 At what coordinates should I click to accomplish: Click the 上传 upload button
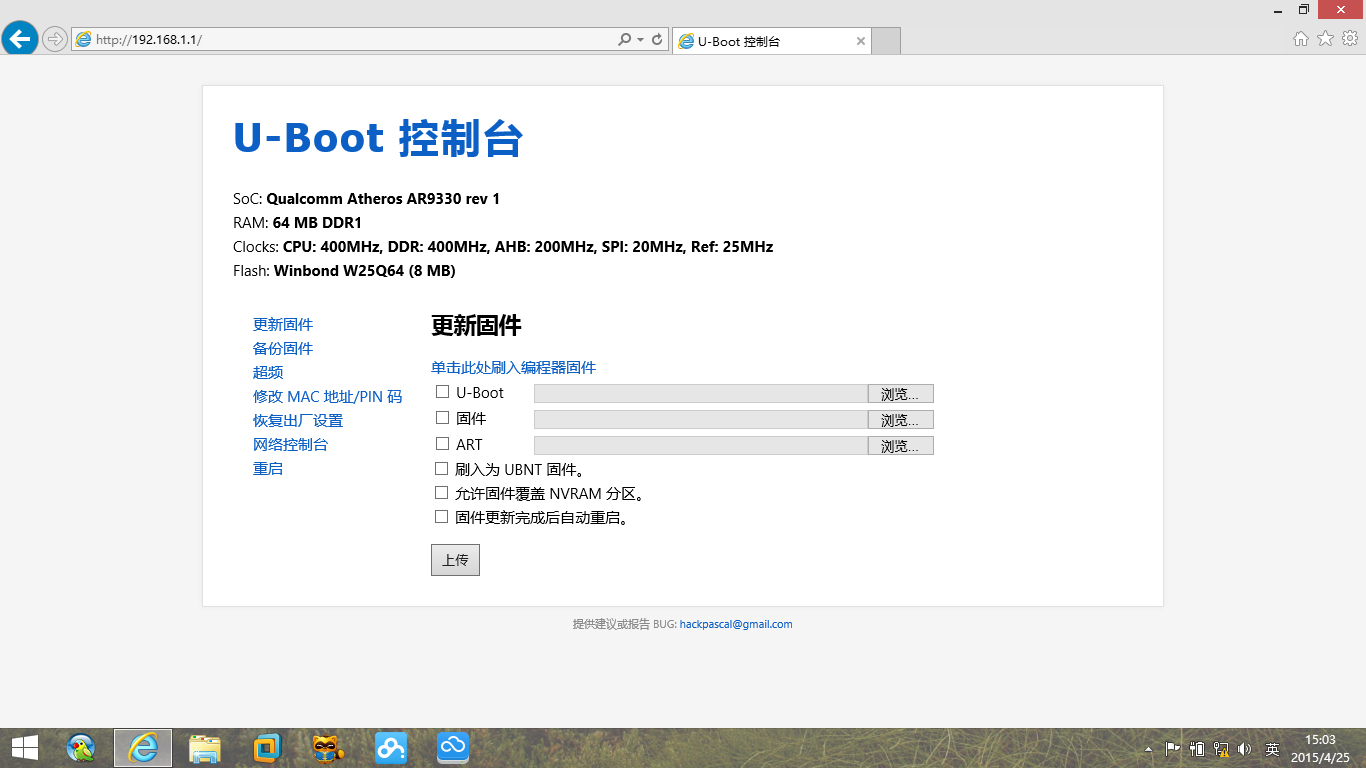(455, 560)
